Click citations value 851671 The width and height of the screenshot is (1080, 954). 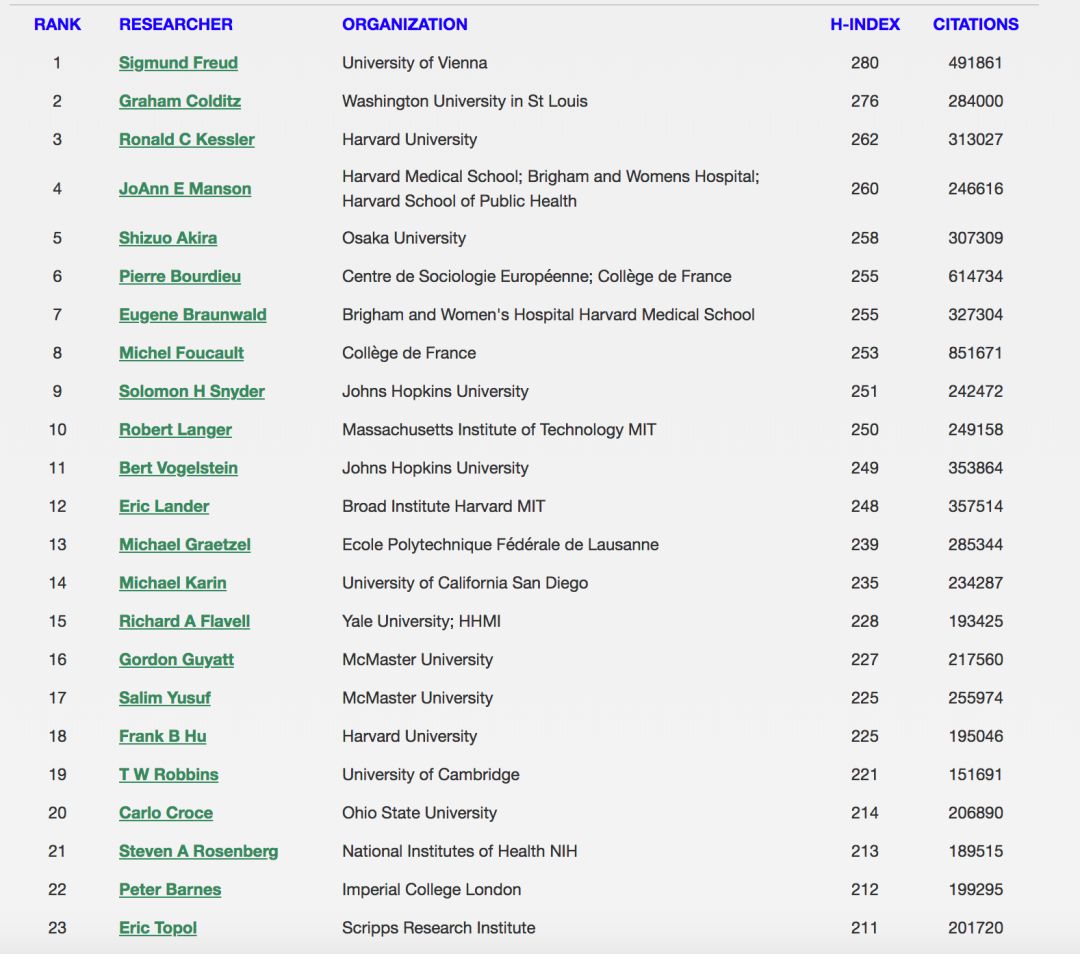[975, 353]
